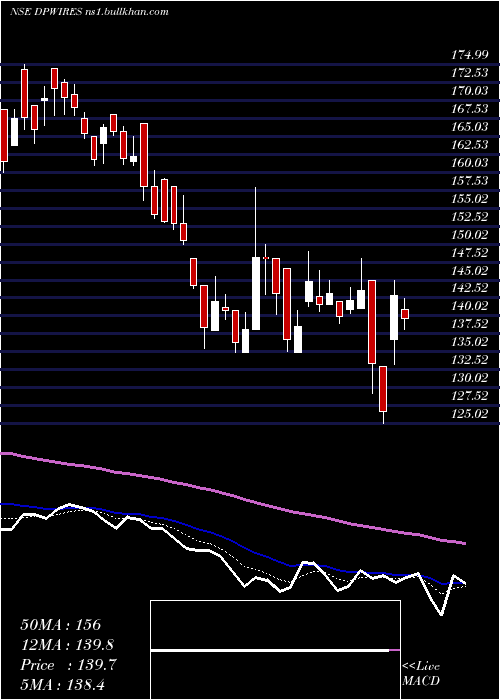The height and width of the screenshot is (700, 500).
Task: Click the 130.02 price axis label
Action: click(x=470, y=378)
